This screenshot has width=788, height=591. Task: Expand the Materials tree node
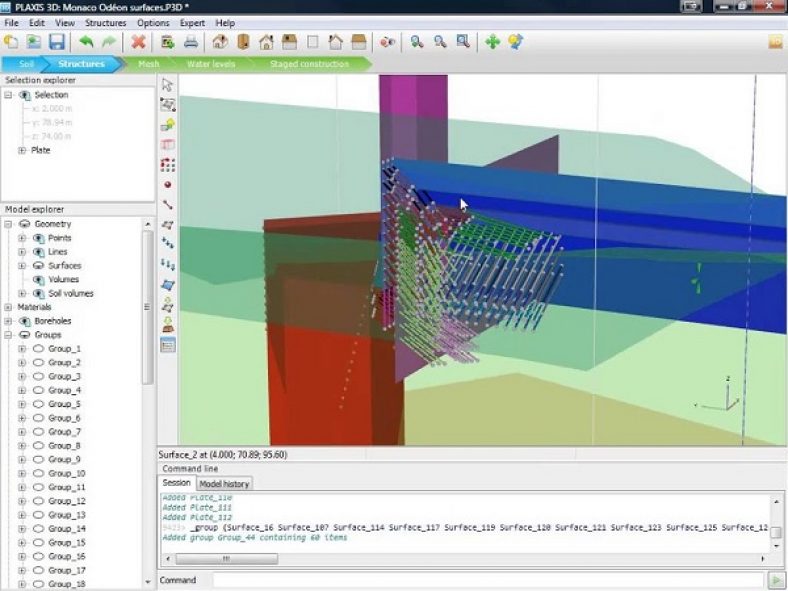click(8, 307)
